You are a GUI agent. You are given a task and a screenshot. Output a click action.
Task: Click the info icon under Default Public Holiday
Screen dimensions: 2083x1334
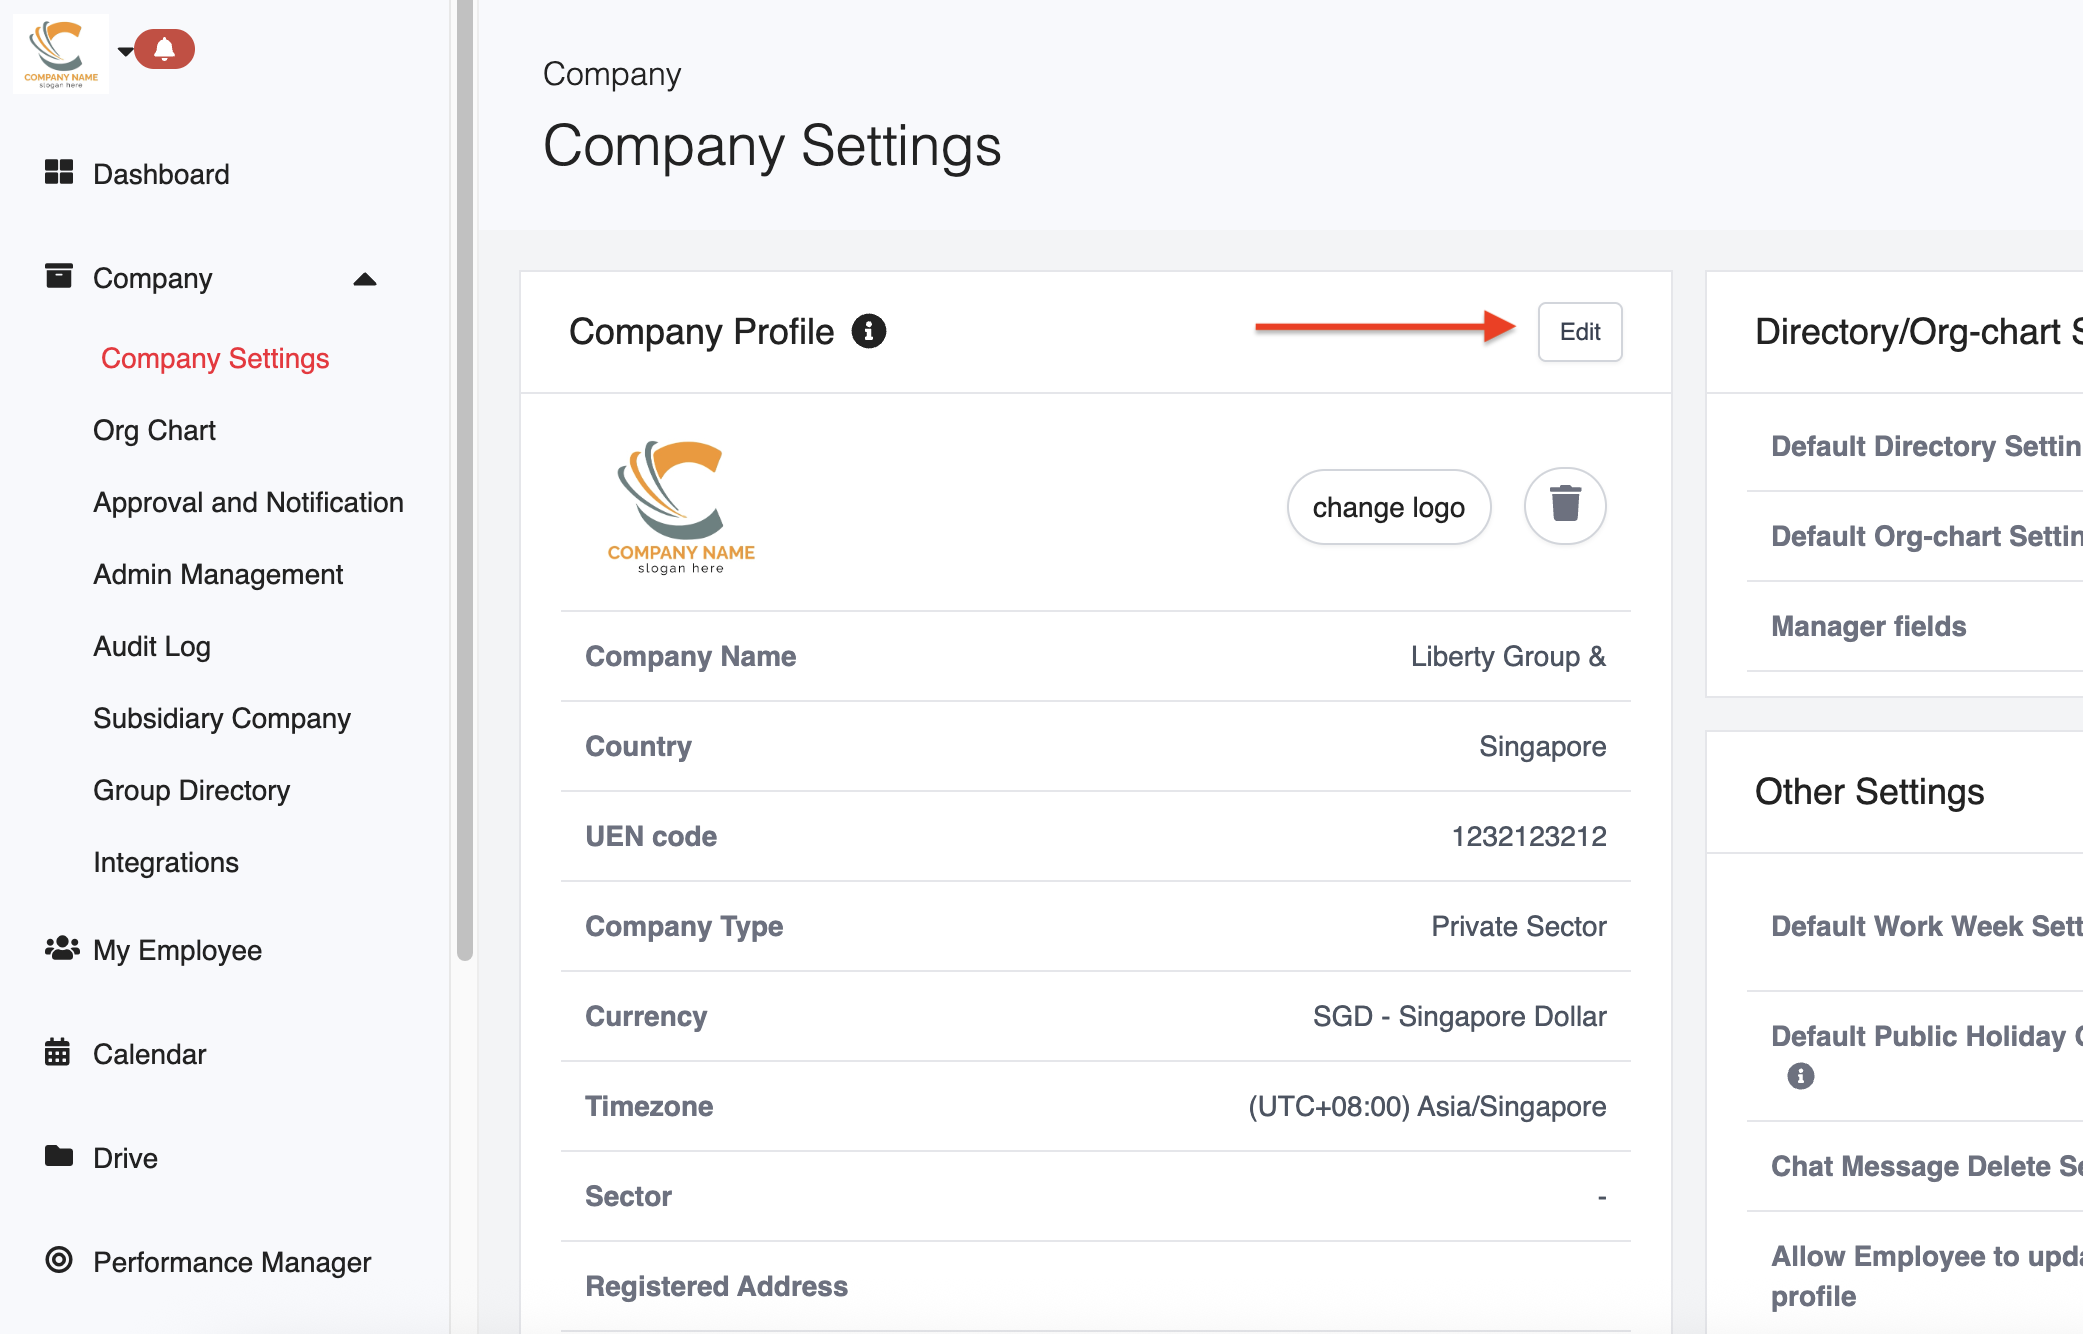[x=1800, y=1076]
